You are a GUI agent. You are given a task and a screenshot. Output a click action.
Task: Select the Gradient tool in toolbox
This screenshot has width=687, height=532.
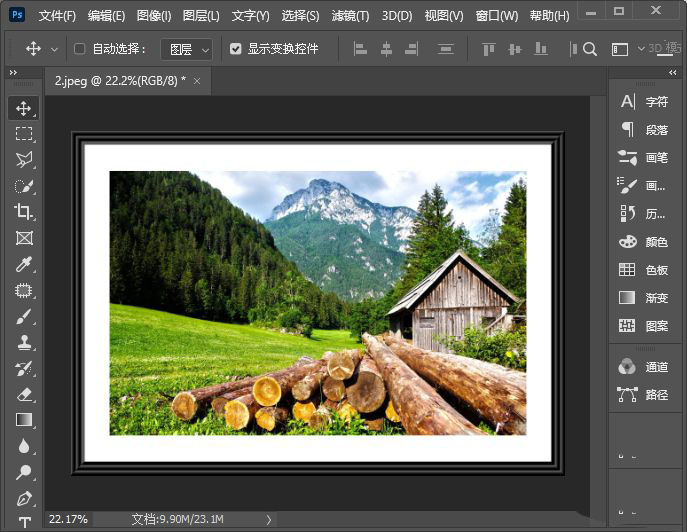click(24, 420)
